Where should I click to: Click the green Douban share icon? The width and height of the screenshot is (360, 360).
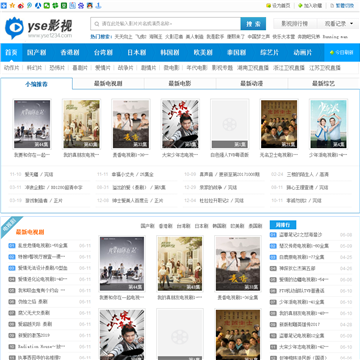(x=64, y=6)
